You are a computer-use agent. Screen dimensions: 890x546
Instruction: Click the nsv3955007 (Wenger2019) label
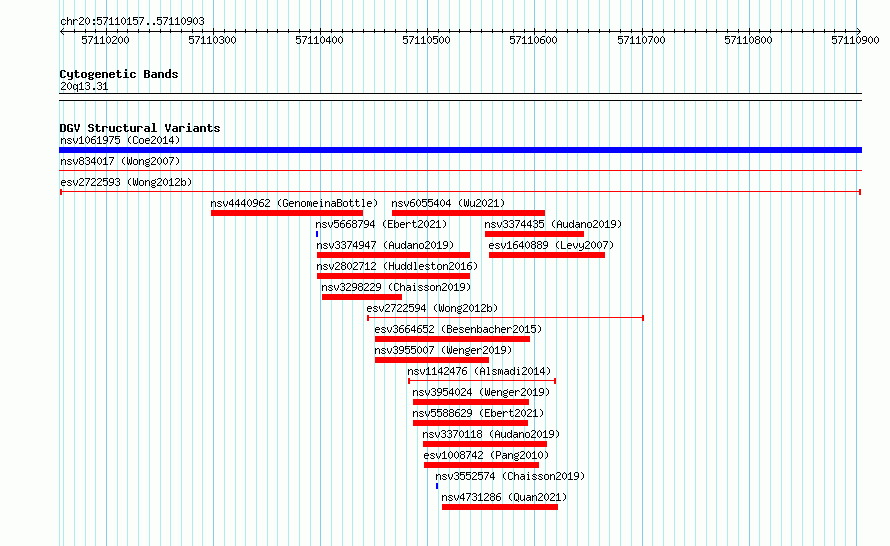click(443, 350)
